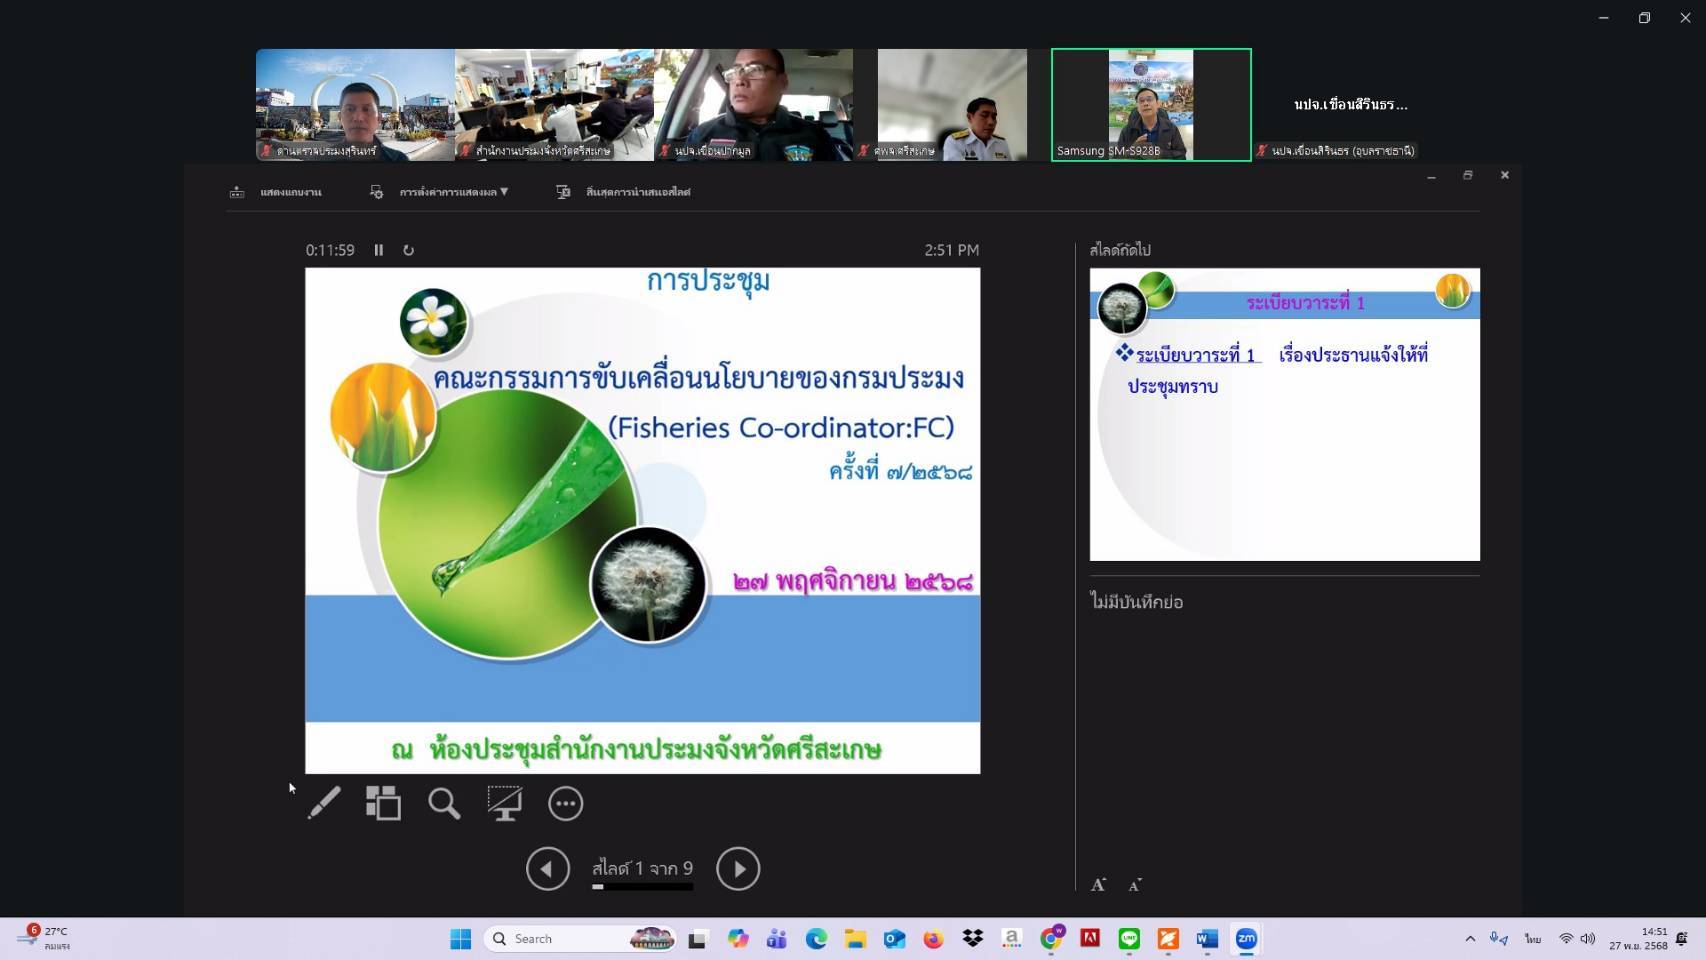Open the LINE app from the taskbar

click(x=1129, y=939)
